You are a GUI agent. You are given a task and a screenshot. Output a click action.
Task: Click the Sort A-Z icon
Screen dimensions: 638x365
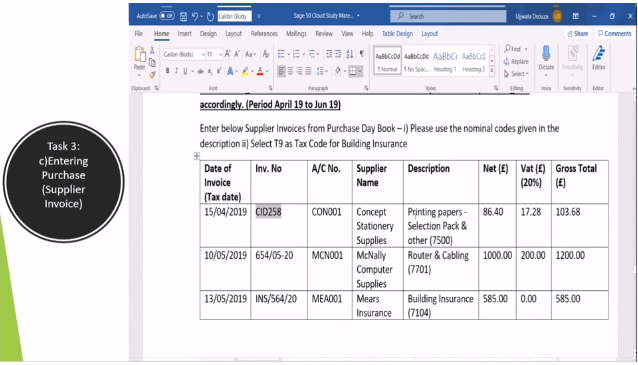click(x=350, y=54)
